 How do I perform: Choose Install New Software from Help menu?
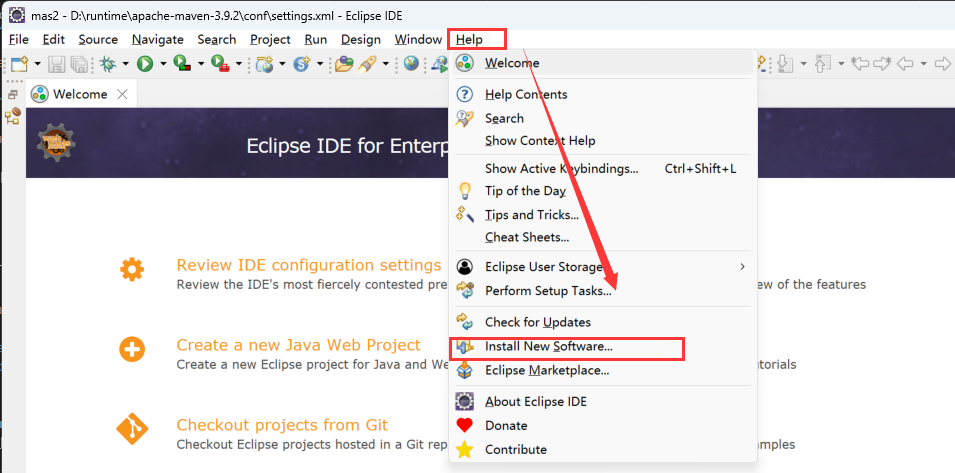(603, 347)
